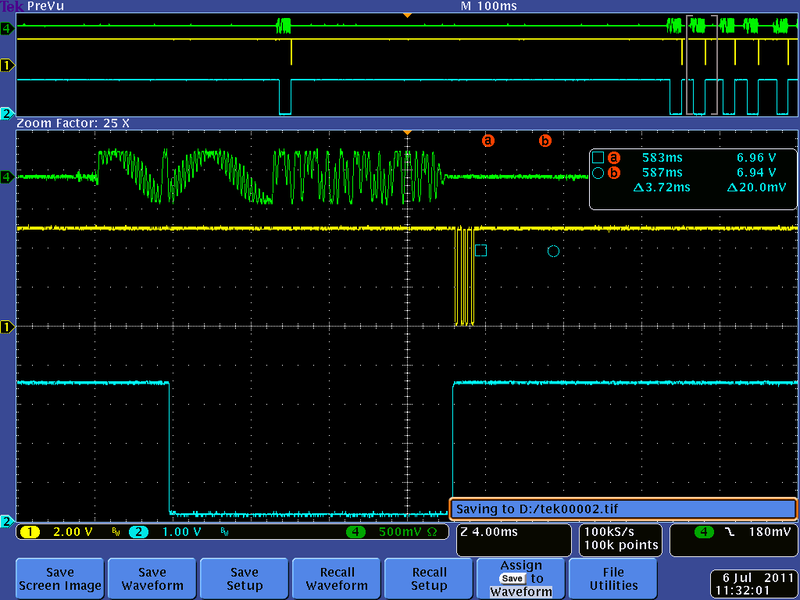
Task: Click the orange cursor 'a' label above the trace
Action: 487,140
